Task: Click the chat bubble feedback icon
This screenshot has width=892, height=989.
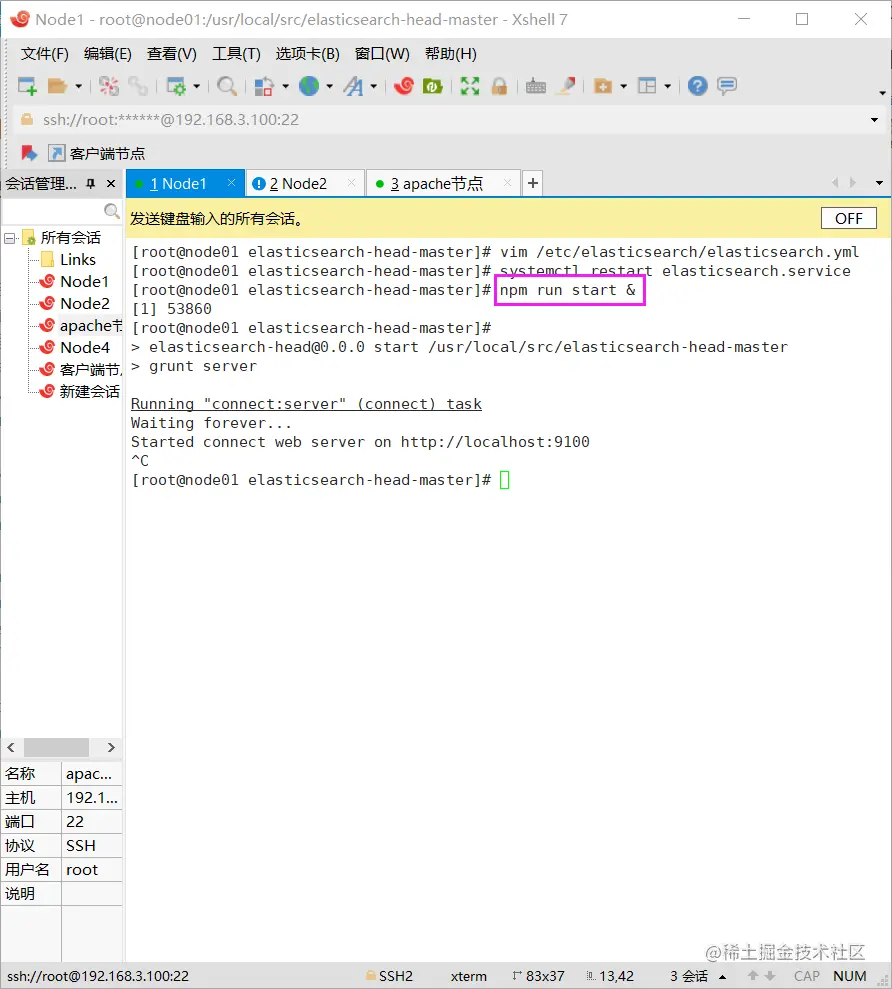Action: point(727,86)
